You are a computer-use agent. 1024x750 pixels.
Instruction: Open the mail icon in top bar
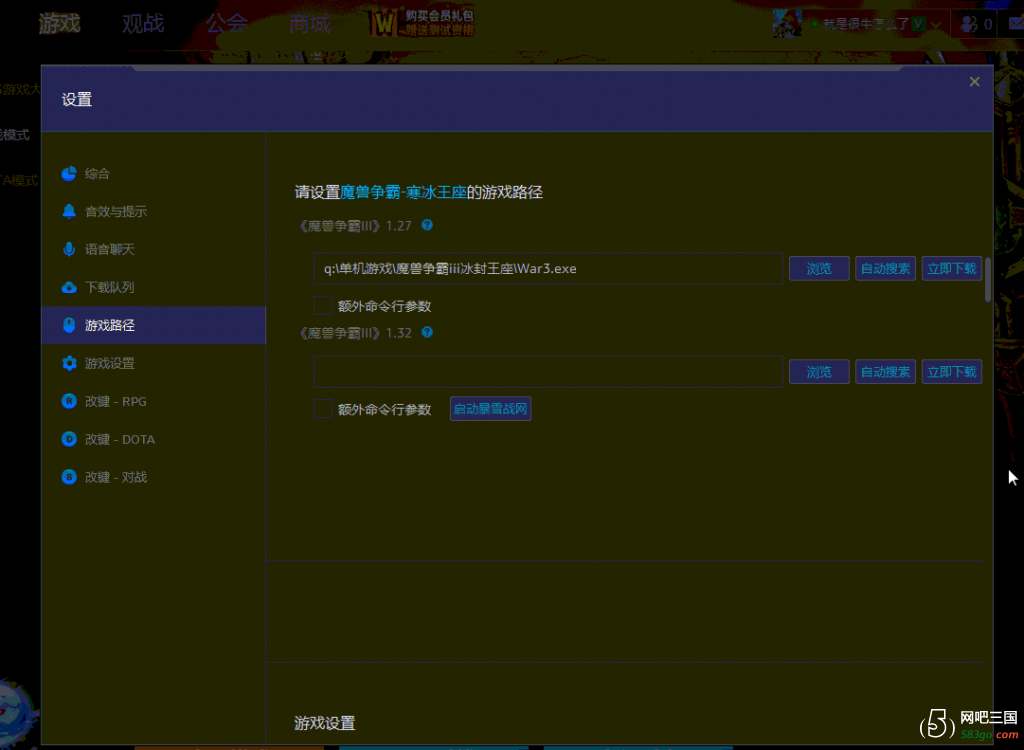1016,24
